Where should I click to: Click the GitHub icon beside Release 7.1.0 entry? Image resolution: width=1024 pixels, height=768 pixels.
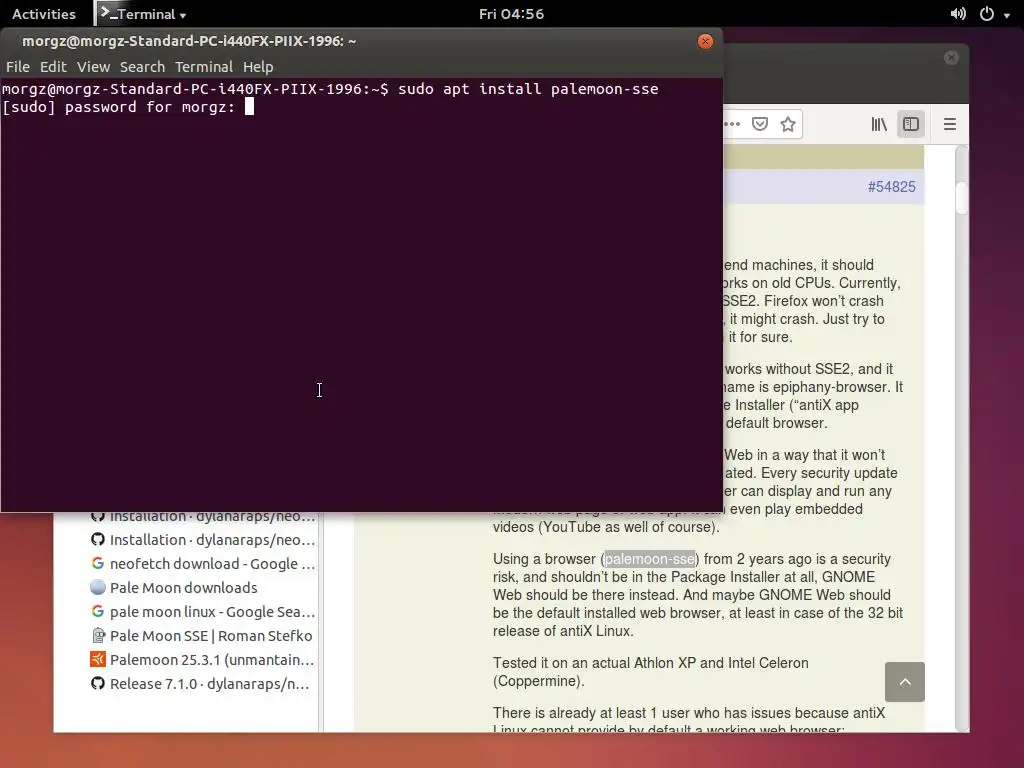pyautogui.click(x=97, y=684)
